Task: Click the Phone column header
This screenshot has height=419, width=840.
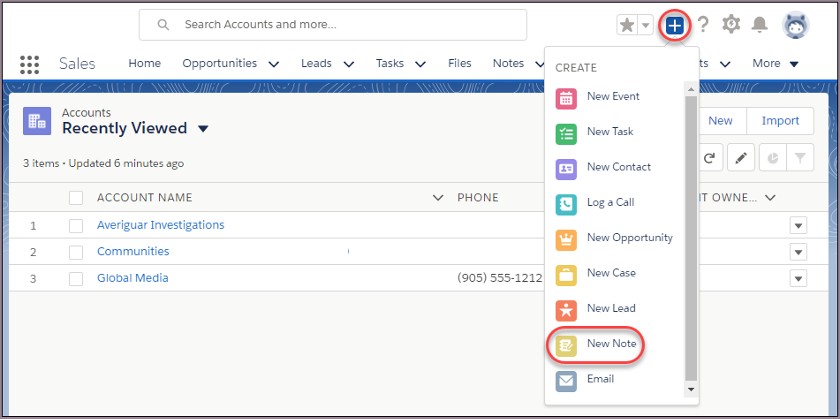Action: (478, 198)
